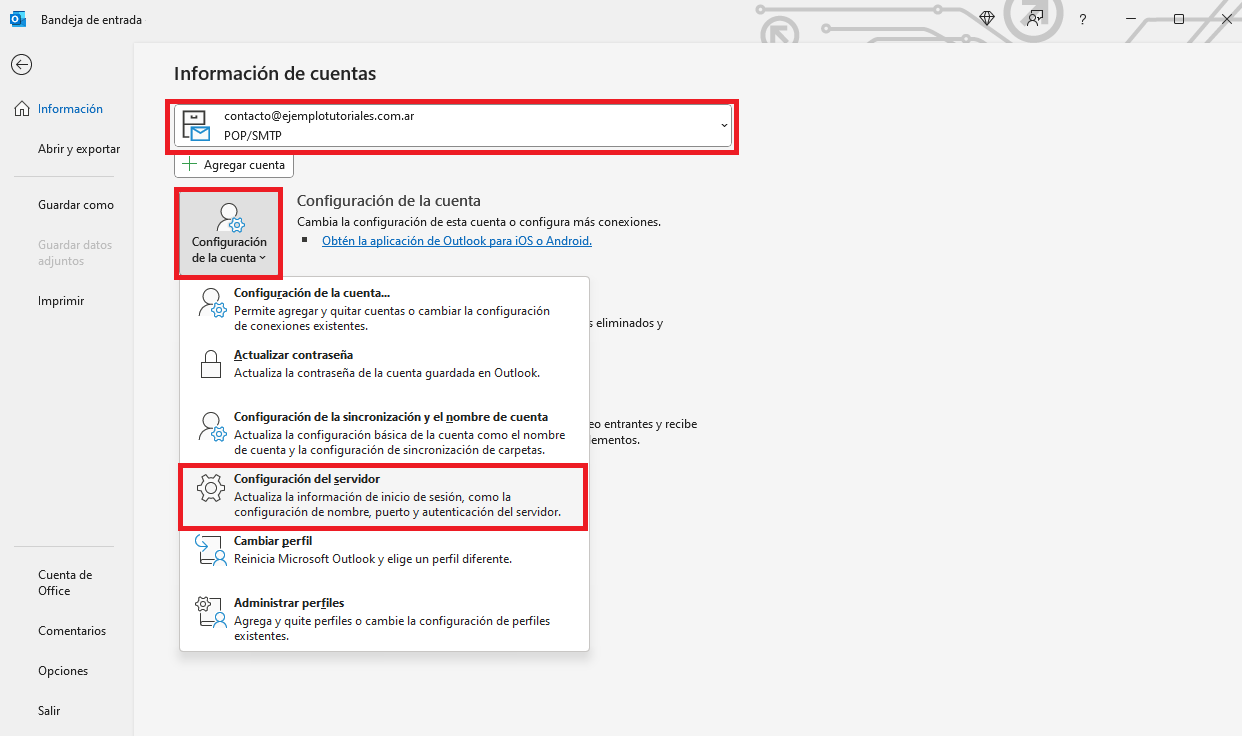The image size is (1242, 736).
Task: Open Cuenta de Office page
Action: [65, 583]
